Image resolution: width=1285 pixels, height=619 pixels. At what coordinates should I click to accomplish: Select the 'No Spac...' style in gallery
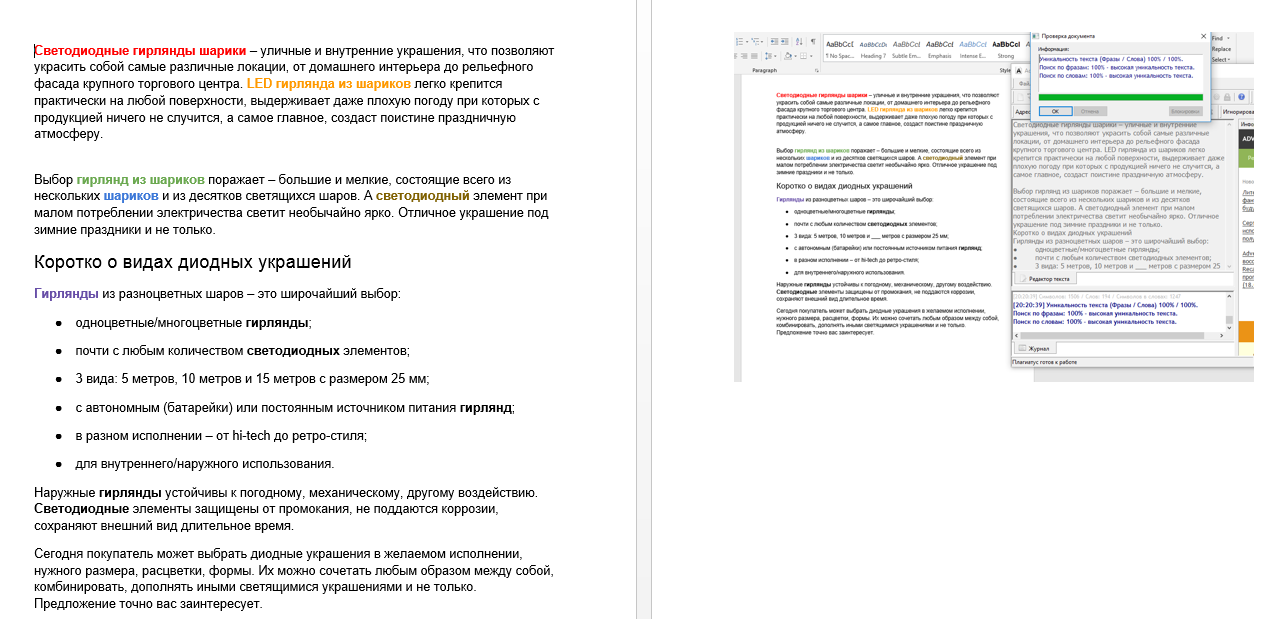point(840,50)
